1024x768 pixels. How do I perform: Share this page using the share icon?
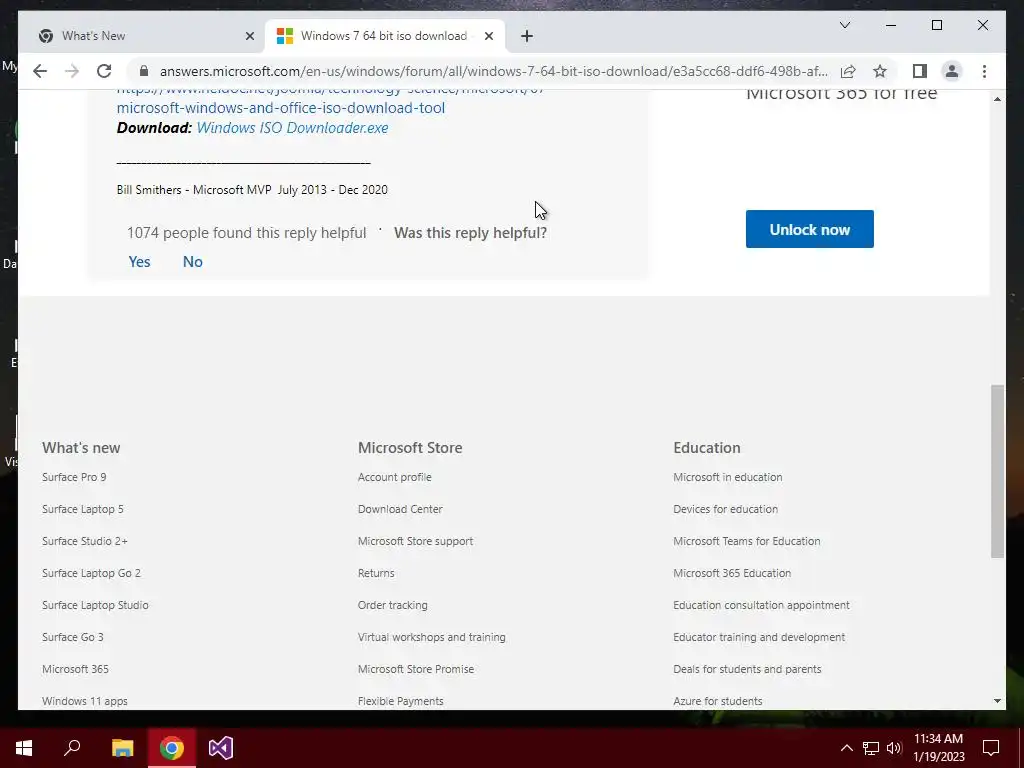pos(848,71)
